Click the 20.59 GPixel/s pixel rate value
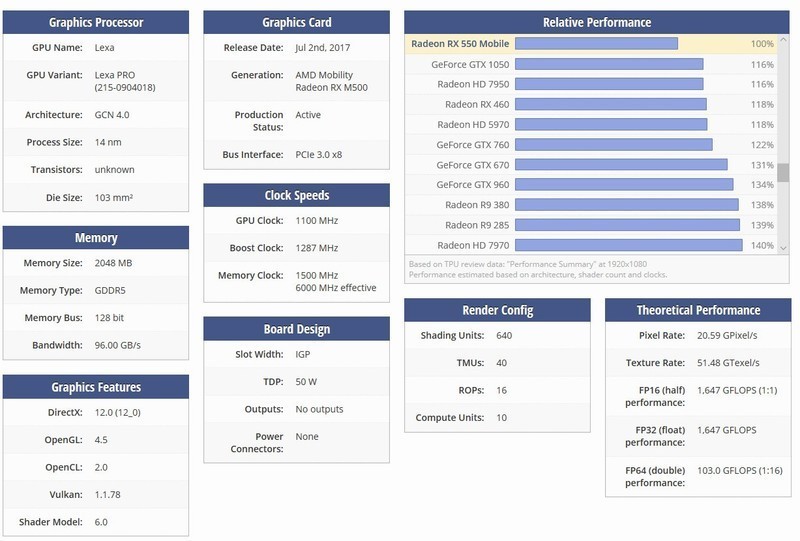800x541 pixels. pos(727,335)
